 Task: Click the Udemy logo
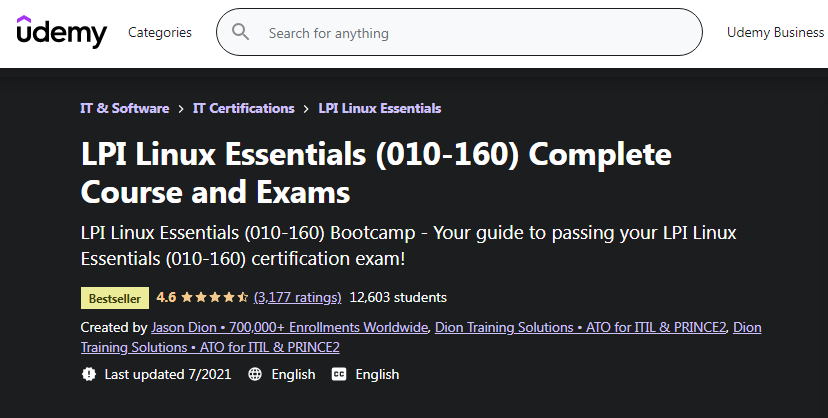click(62, 32)
